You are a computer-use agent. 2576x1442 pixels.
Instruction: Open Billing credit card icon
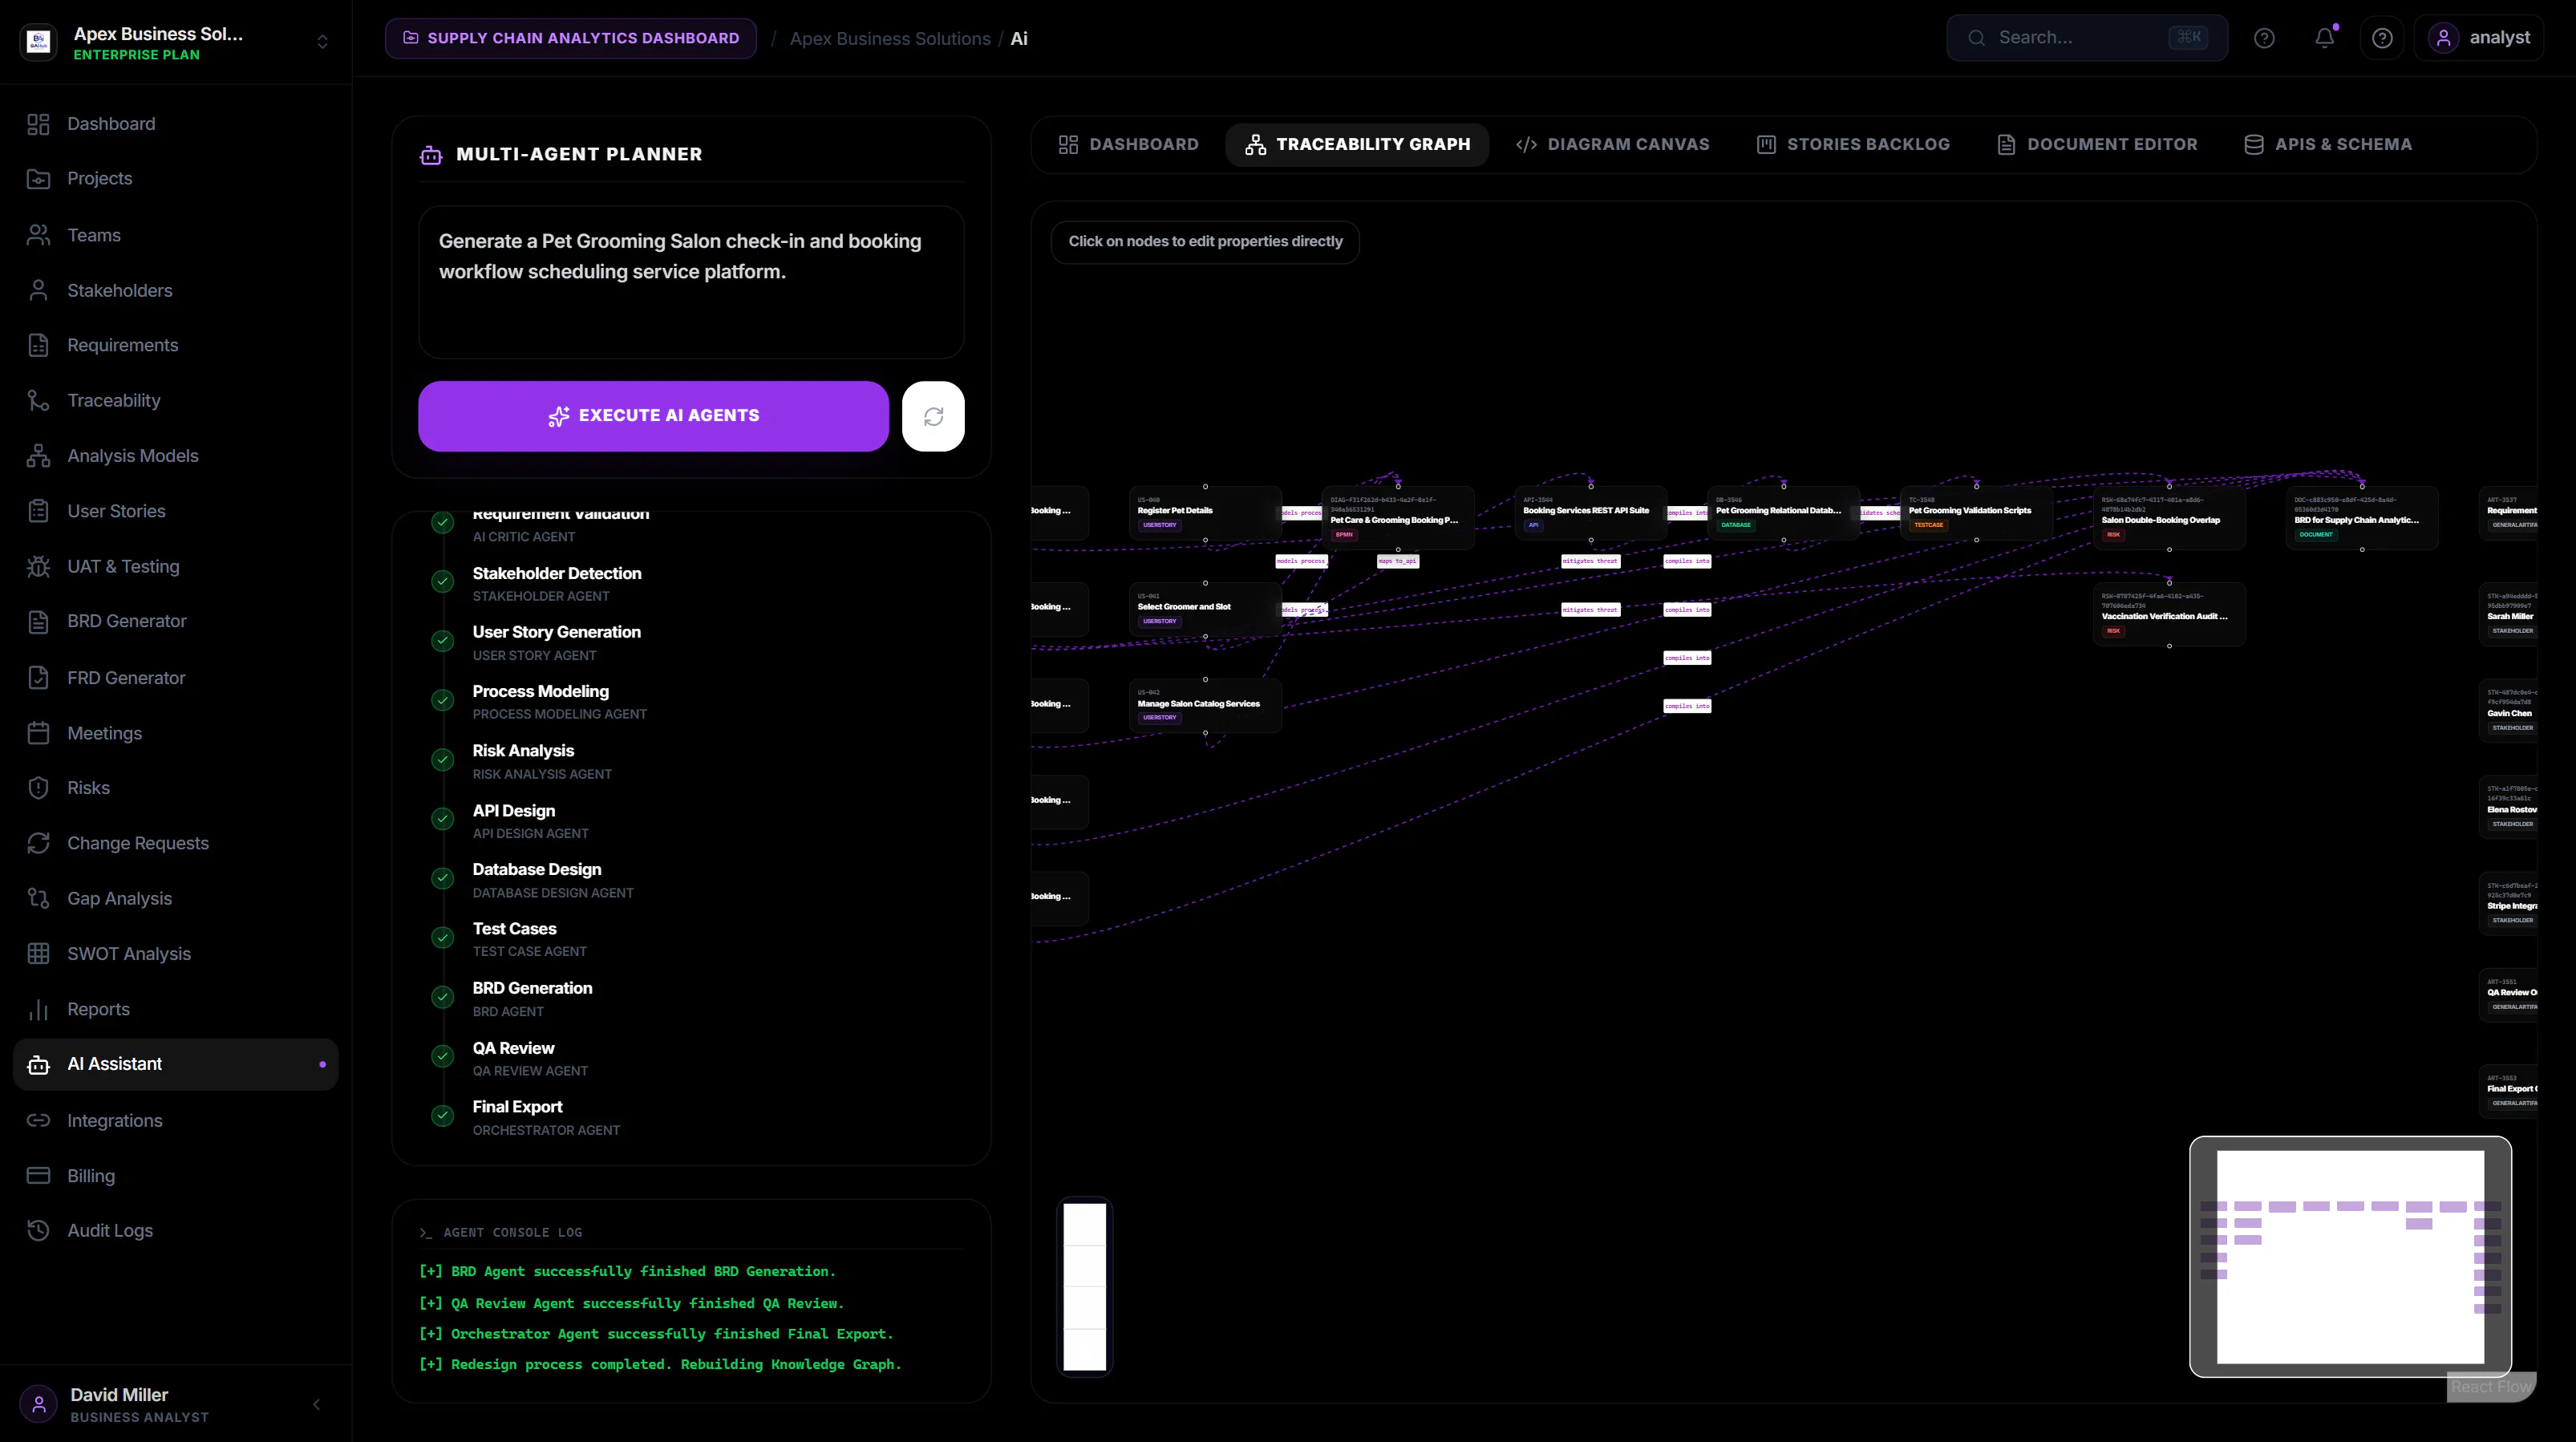point(38,1176)
